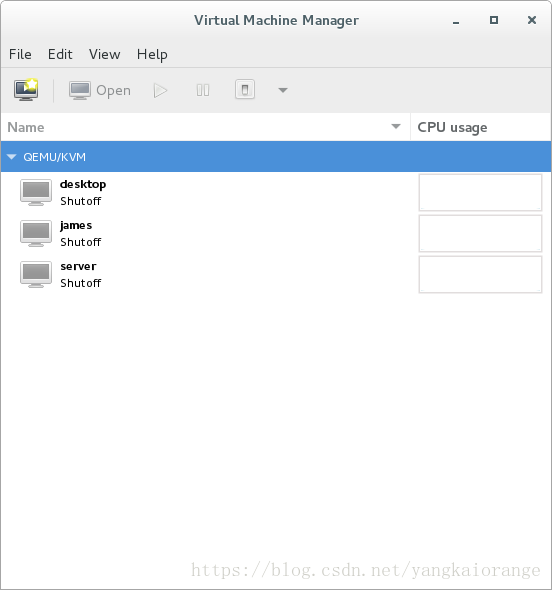Click the CPU usage column header
Image resolution: width=552 pixels, height=590 pixels.
tap(481, 127)
